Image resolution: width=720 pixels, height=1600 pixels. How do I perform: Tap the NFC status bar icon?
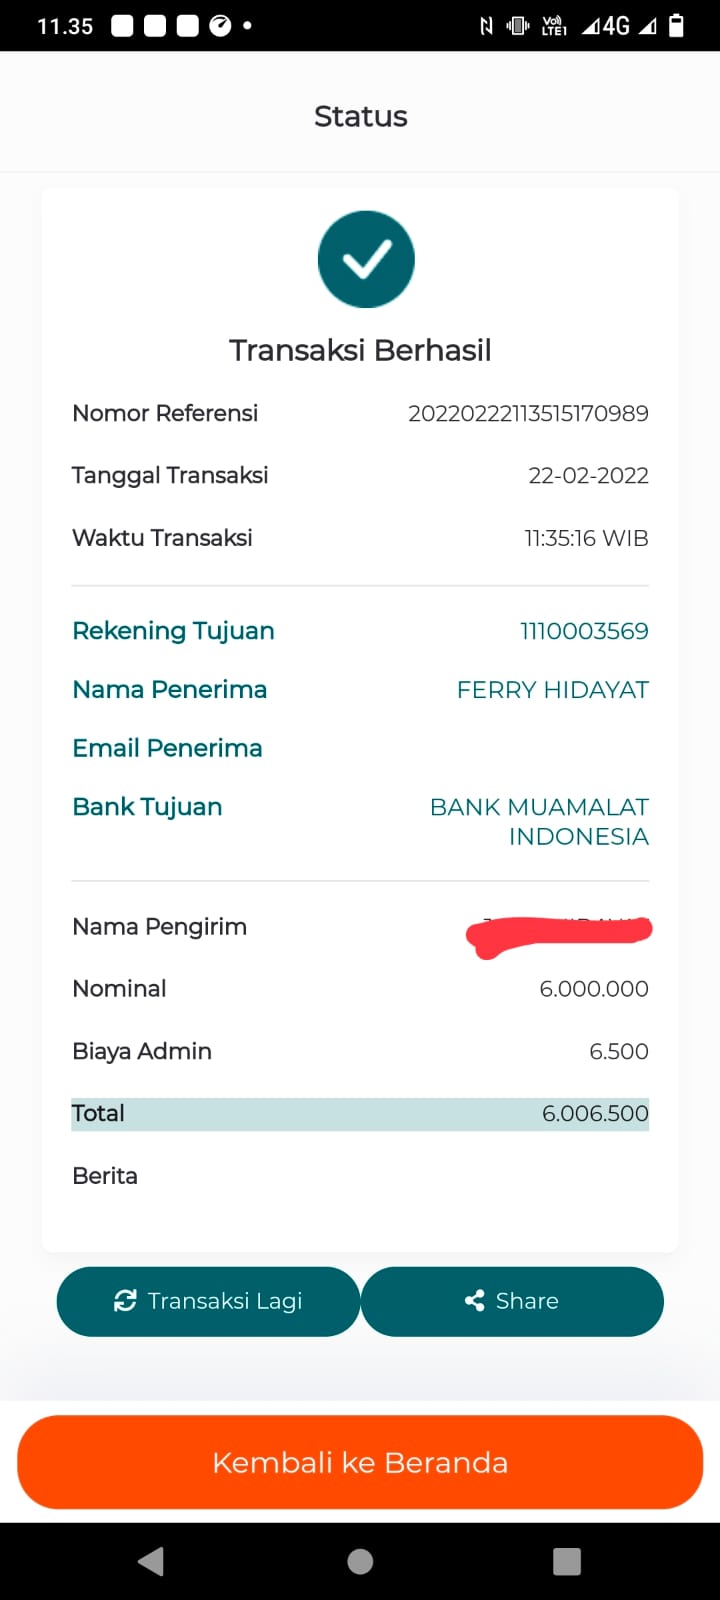pyautogui.click(x=487, y=26)
